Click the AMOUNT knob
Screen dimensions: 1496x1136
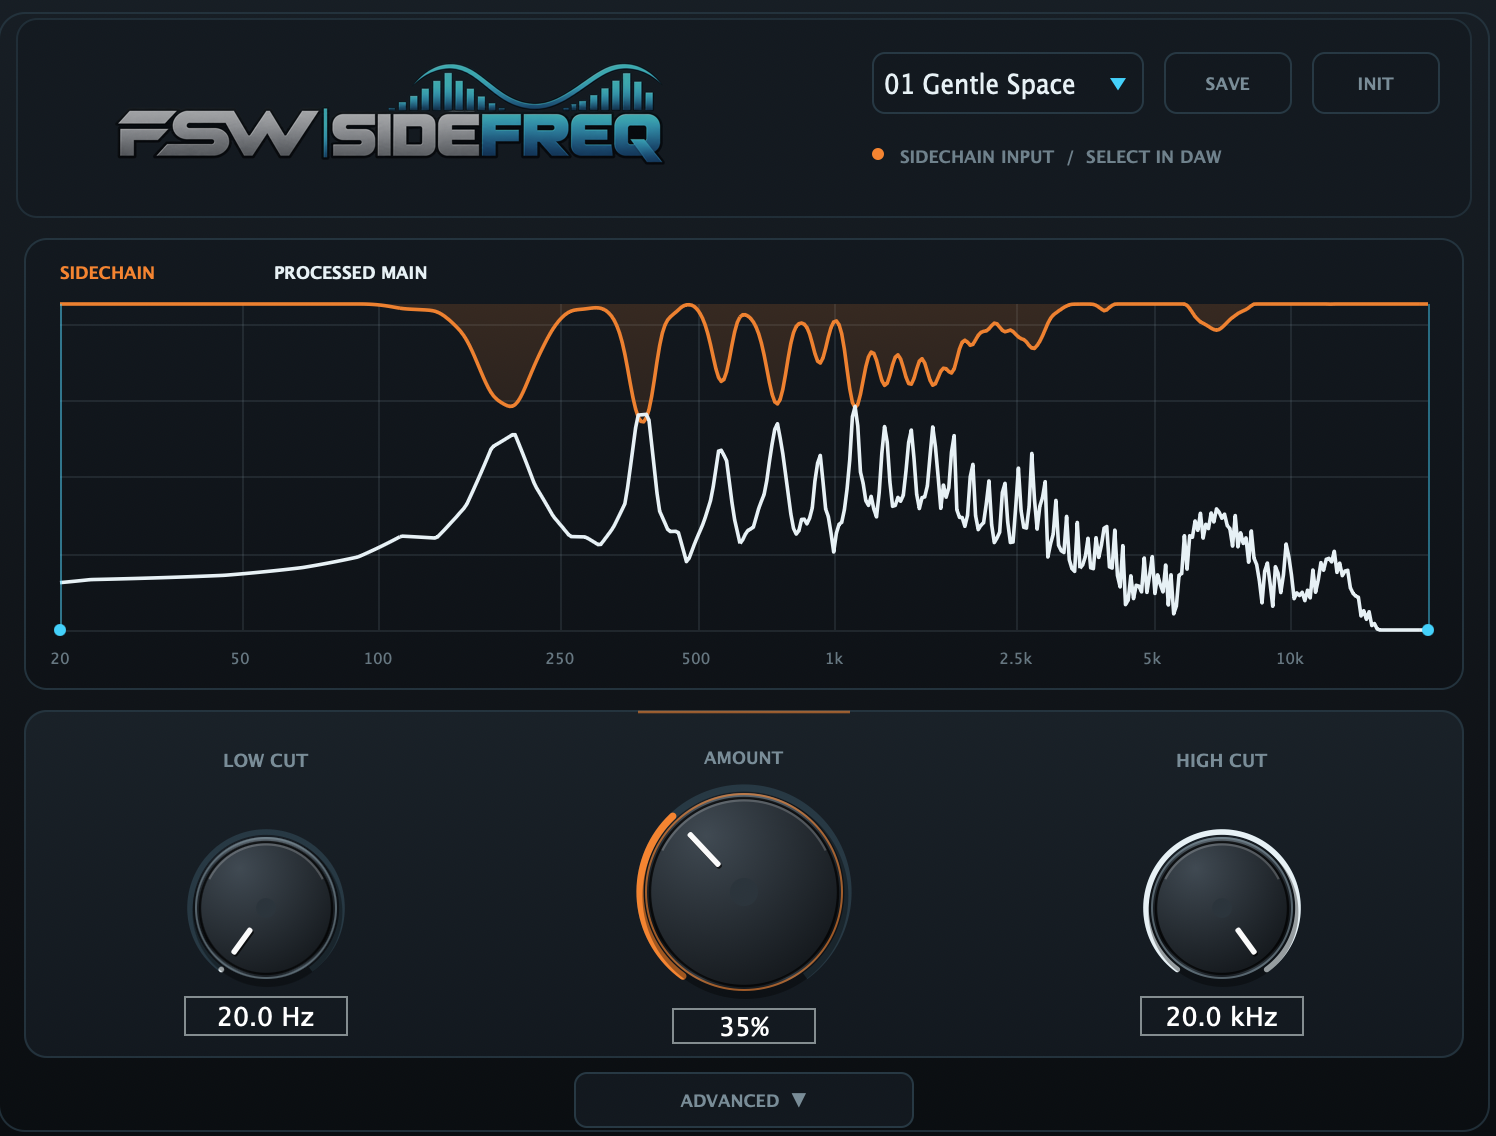(x=743, y=890)
